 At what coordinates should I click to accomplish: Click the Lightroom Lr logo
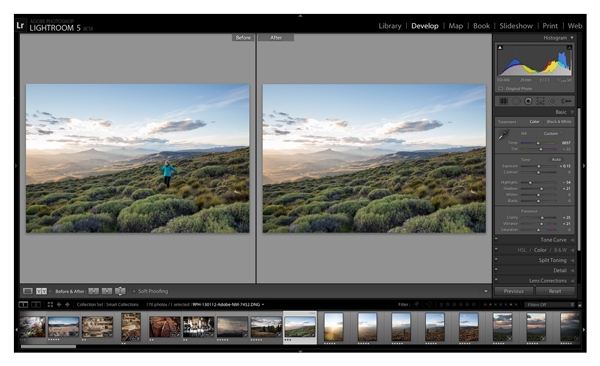click(x=20, y=25)
